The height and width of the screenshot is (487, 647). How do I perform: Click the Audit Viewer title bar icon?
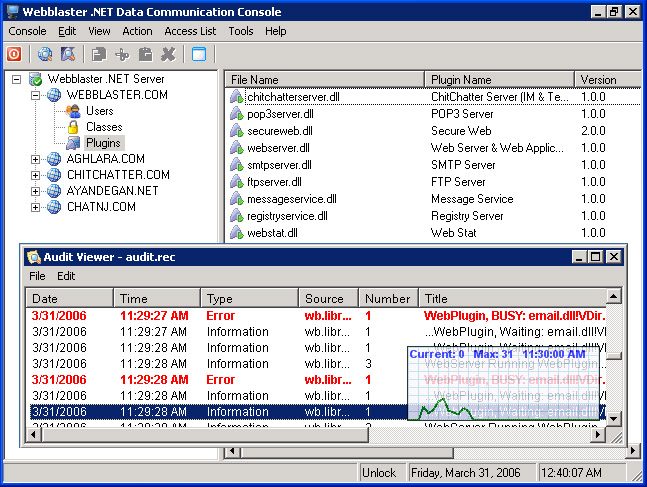point(34,257)
